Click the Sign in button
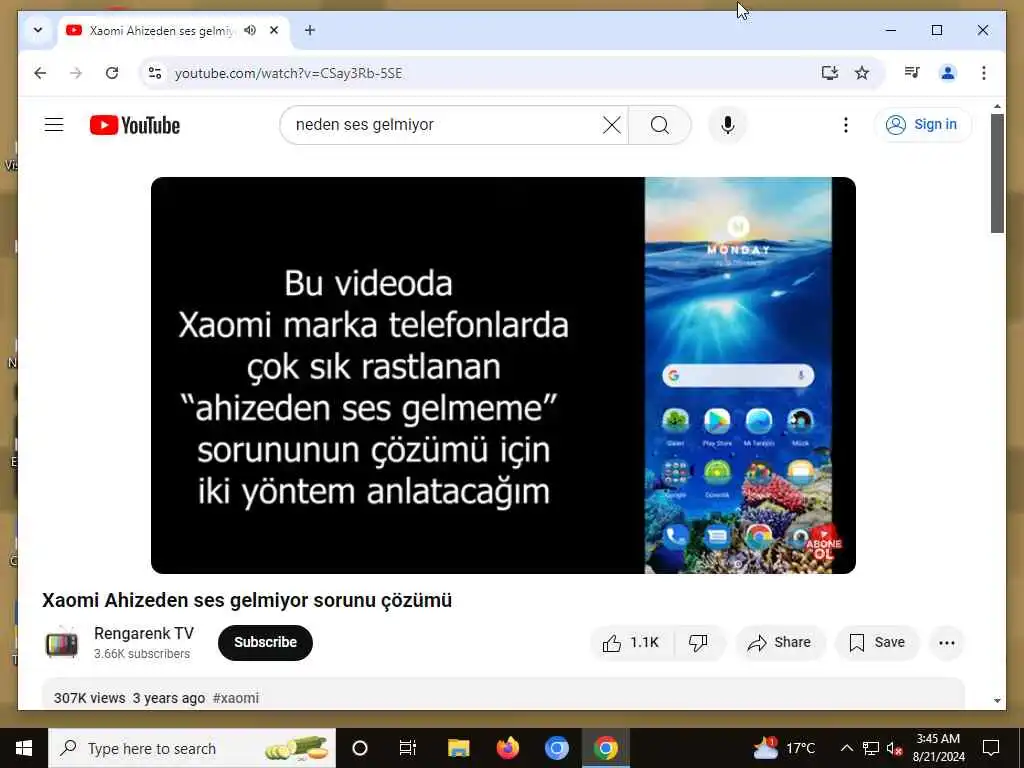The height and width of the screenshot is (768, 1024). click(923, 125)
